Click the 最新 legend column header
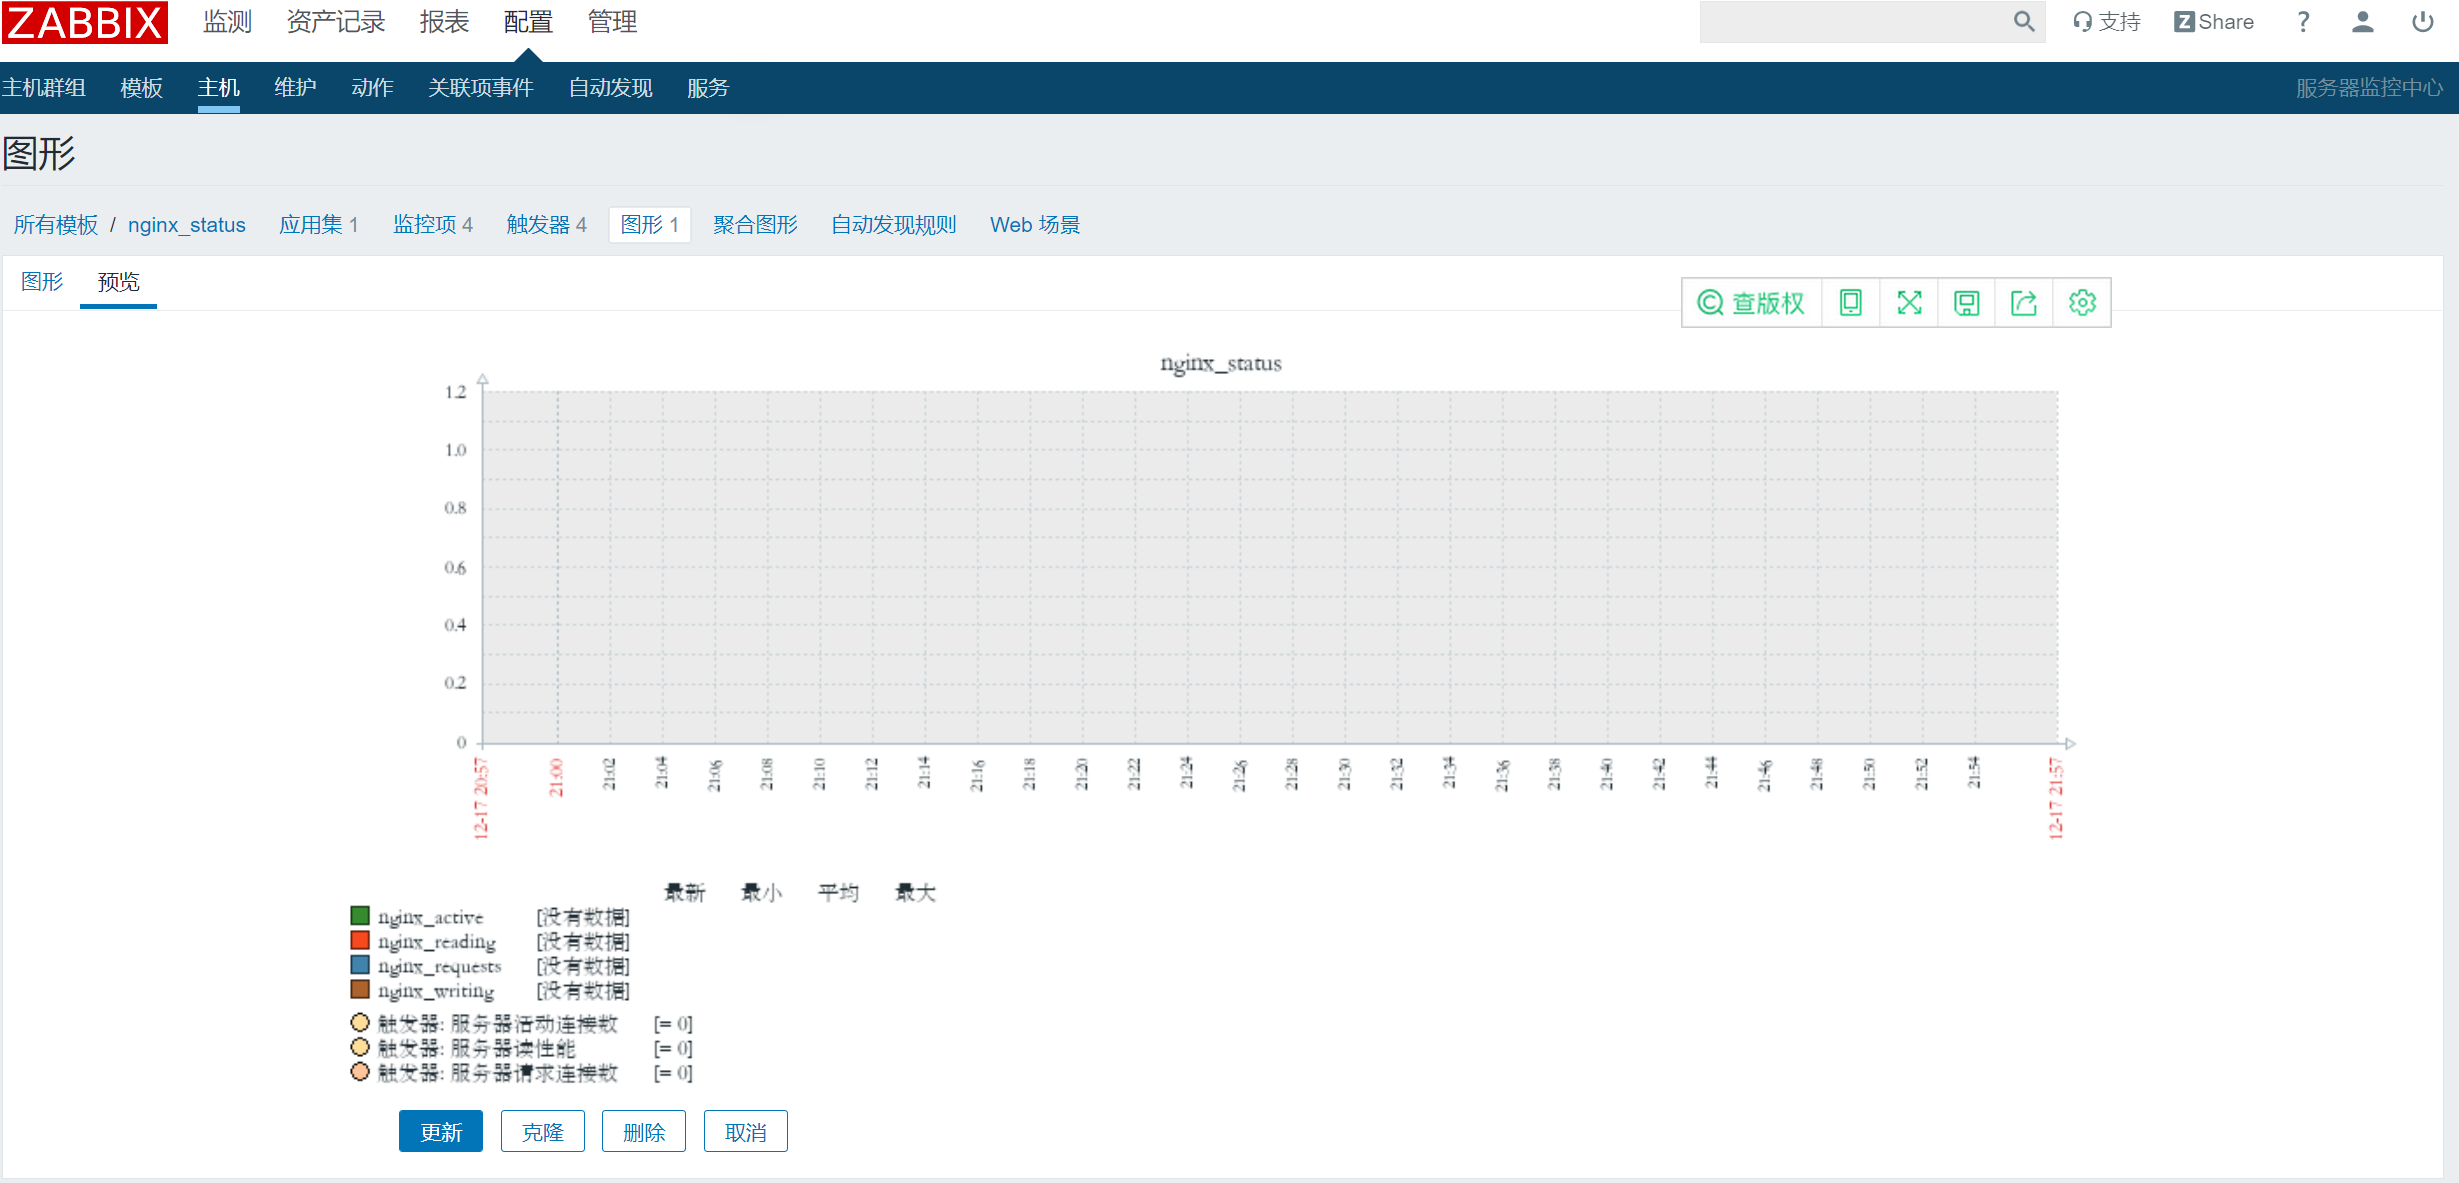Image resolution: width=2459 pixels, height=1183 pixels. [685, 892]
